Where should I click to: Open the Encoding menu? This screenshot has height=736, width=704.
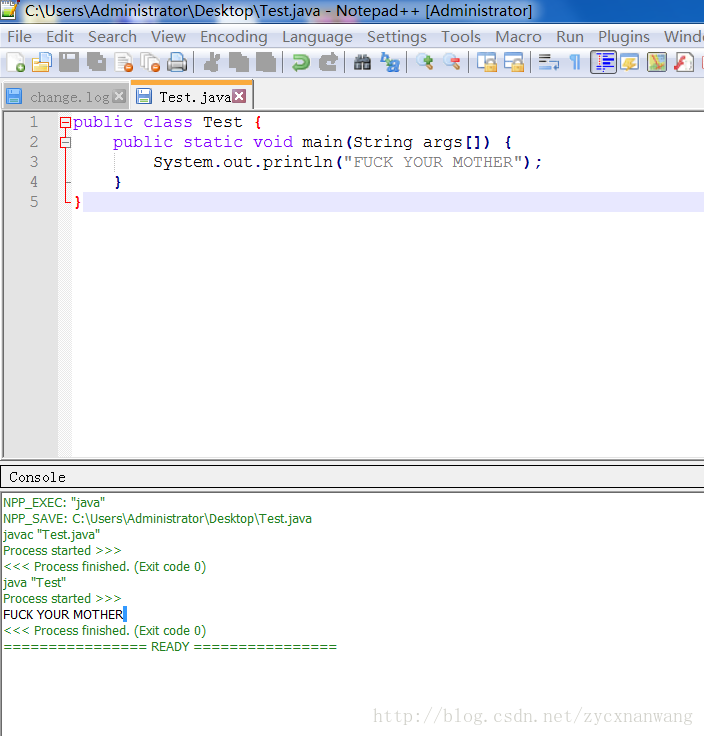click(234, 37)
